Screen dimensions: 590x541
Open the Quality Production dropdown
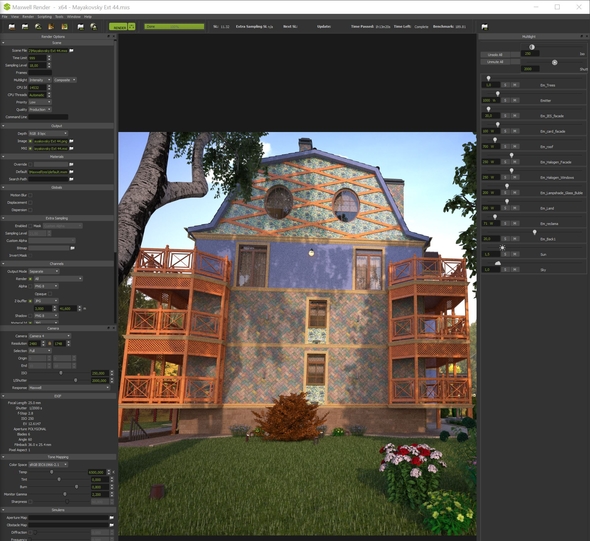[x=40, y=109]
